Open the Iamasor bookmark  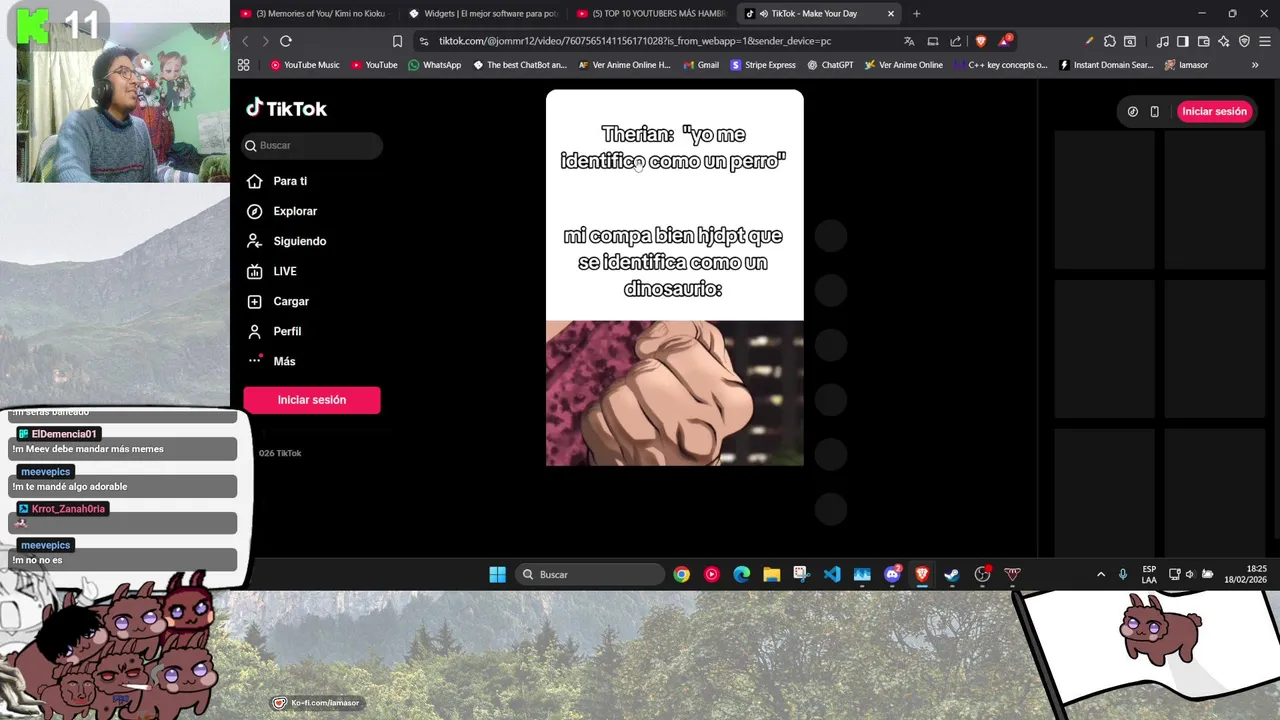[x=1186, y=65]
